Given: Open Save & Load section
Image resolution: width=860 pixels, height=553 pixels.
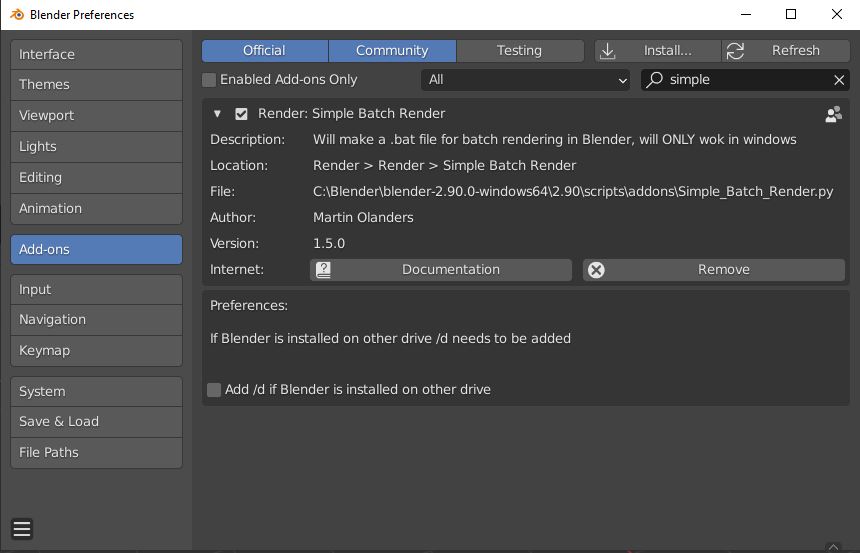Looking at the screenshot, I should tap(97, 422).
